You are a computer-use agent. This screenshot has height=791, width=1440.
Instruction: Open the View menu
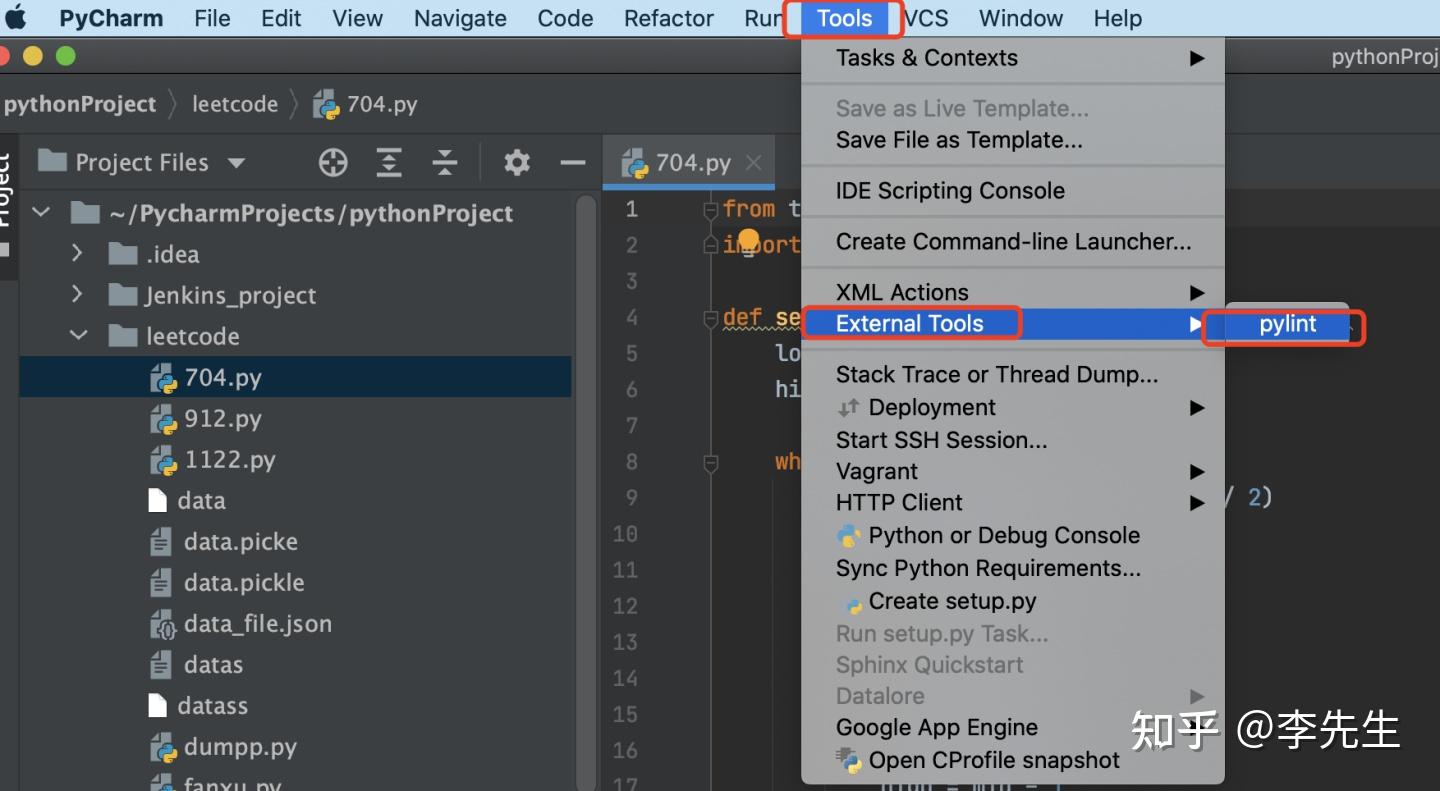[x=357, y=18]
